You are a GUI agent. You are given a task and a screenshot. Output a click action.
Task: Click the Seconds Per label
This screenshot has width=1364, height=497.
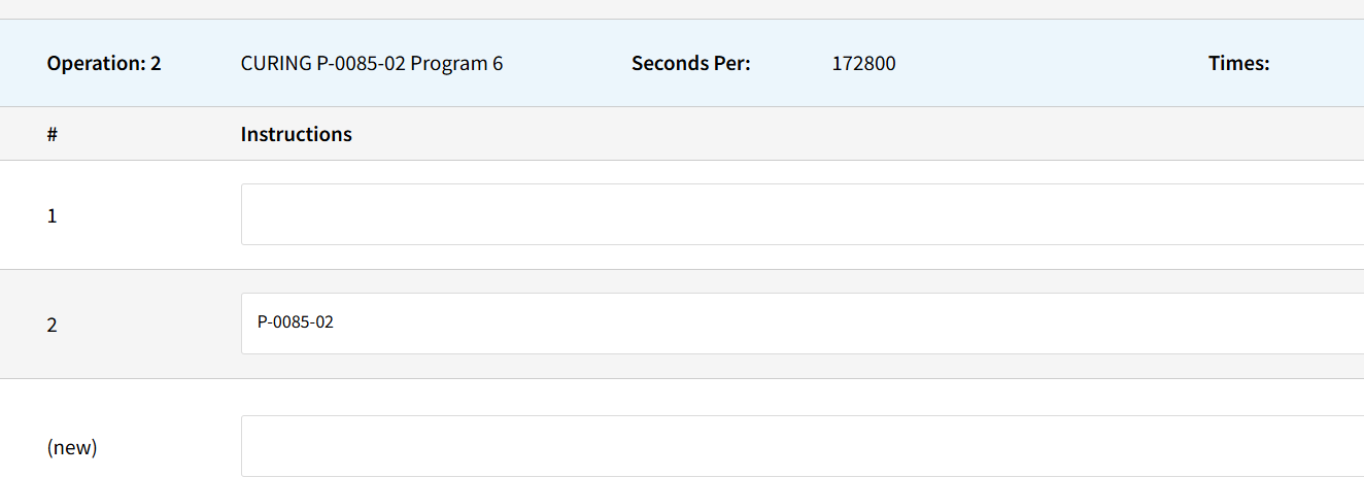point(691,64)
